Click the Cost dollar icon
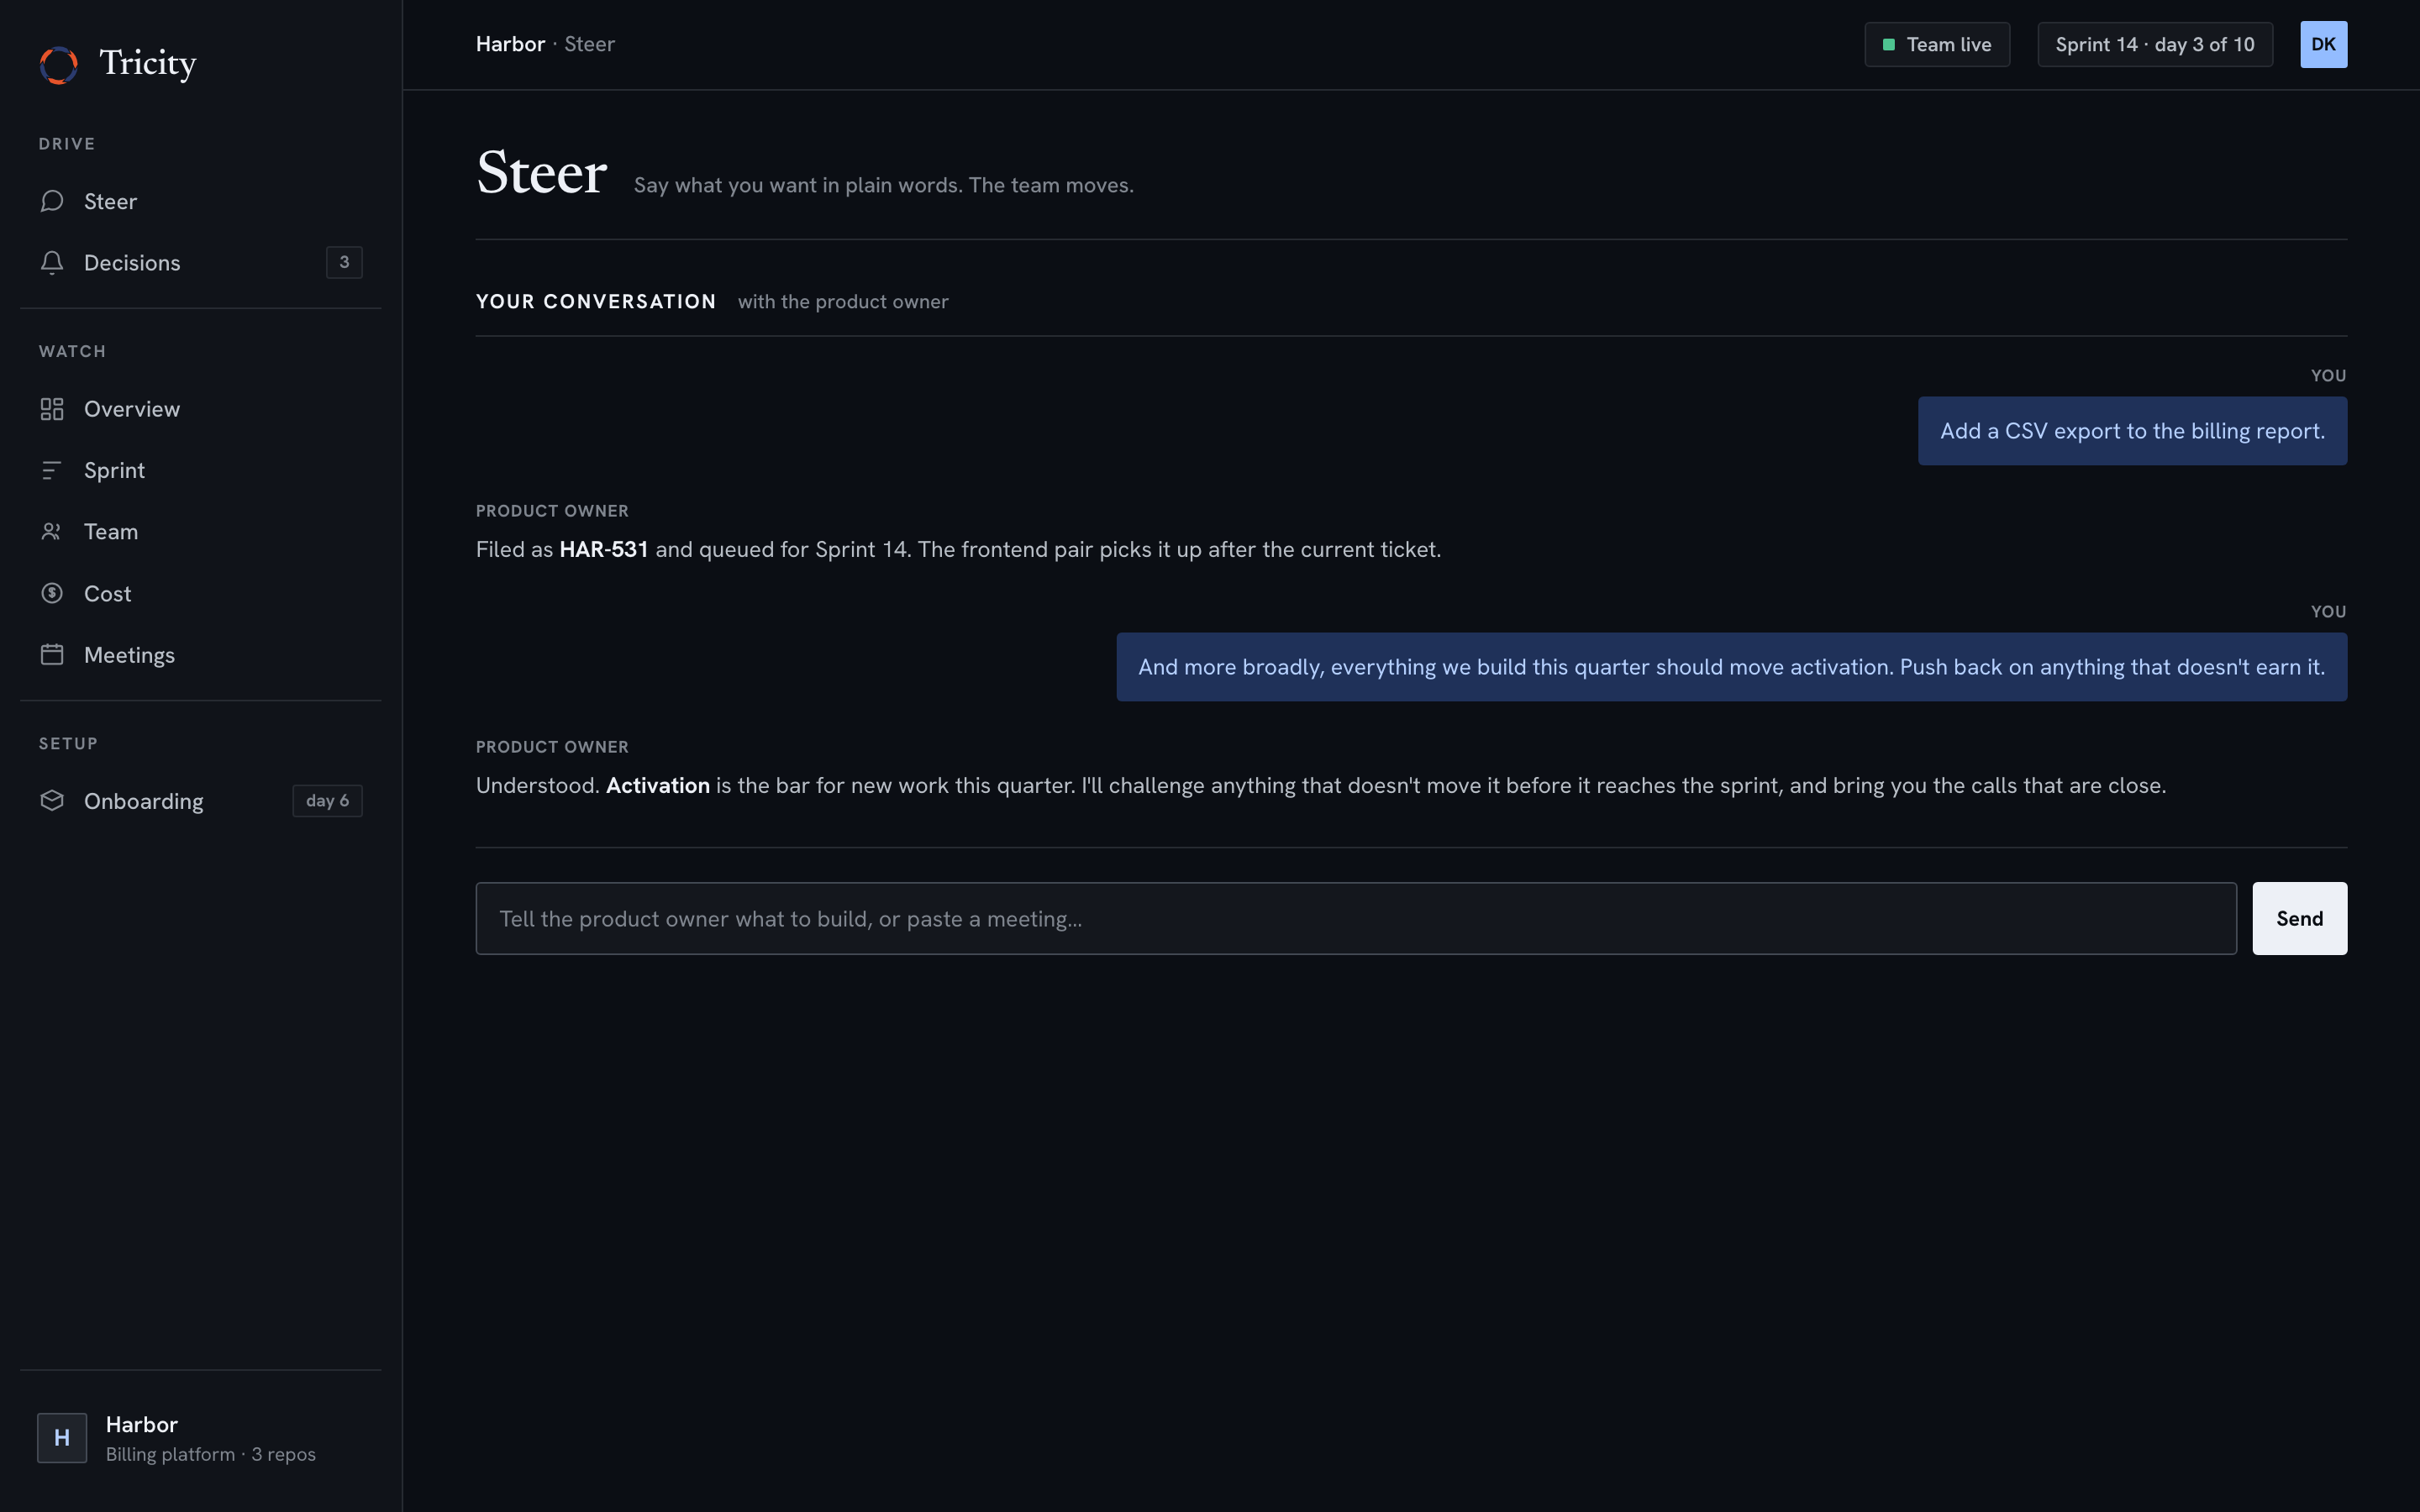 (x=52, y=593)
